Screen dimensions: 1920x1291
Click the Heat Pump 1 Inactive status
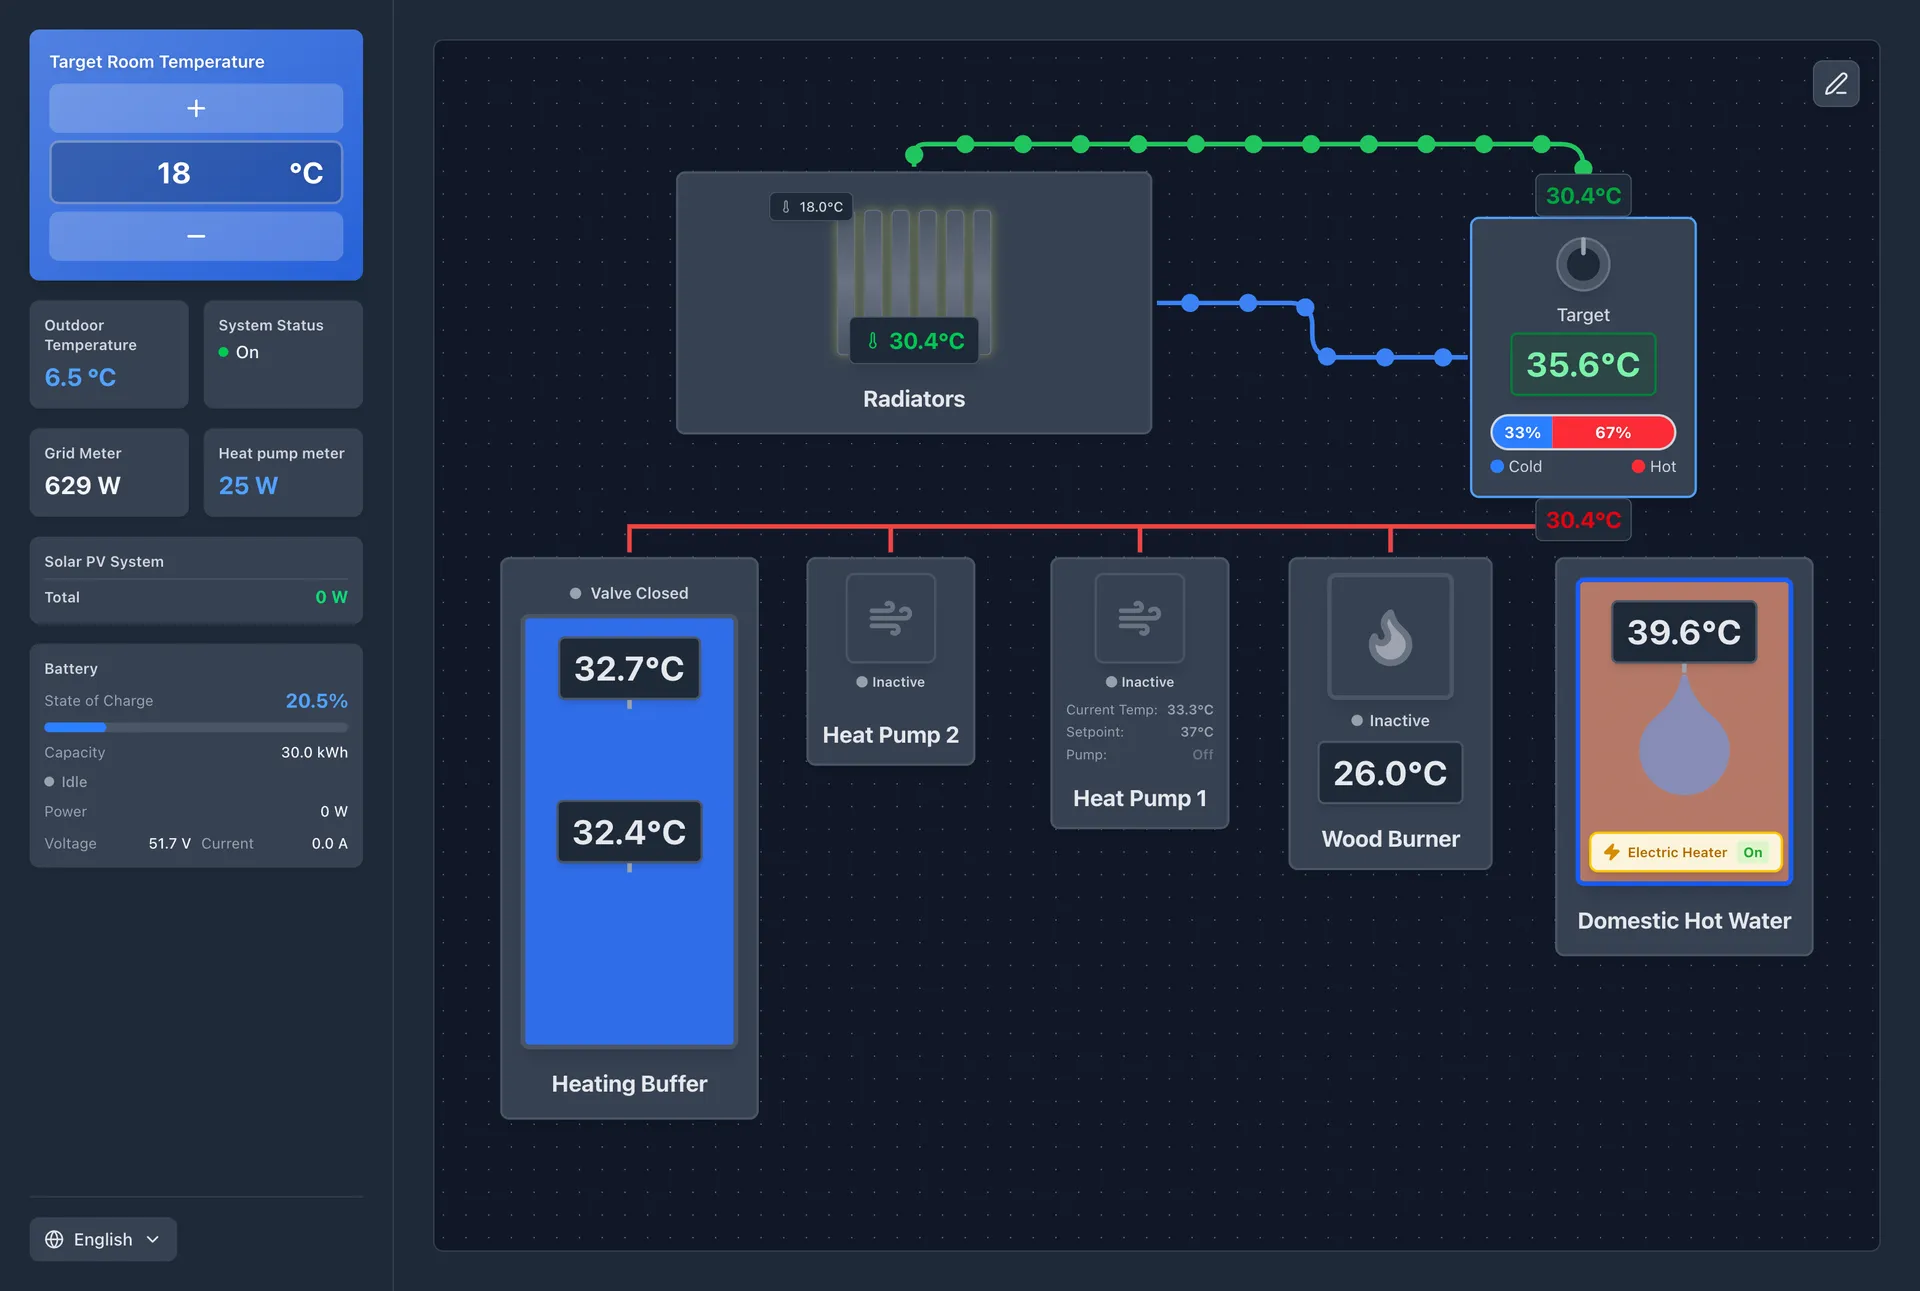(x=1139, y=682)
